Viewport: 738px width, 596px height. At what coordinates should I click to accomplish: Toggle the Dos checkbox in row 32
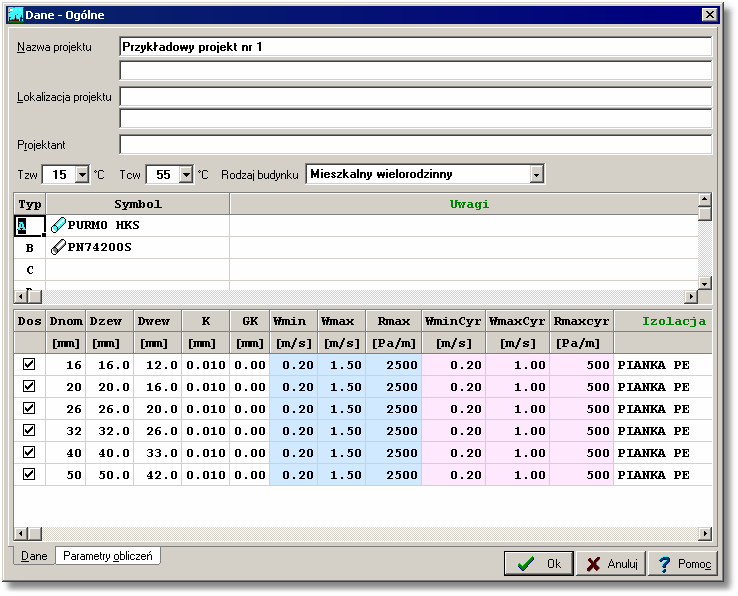click(x=29, y=430)
